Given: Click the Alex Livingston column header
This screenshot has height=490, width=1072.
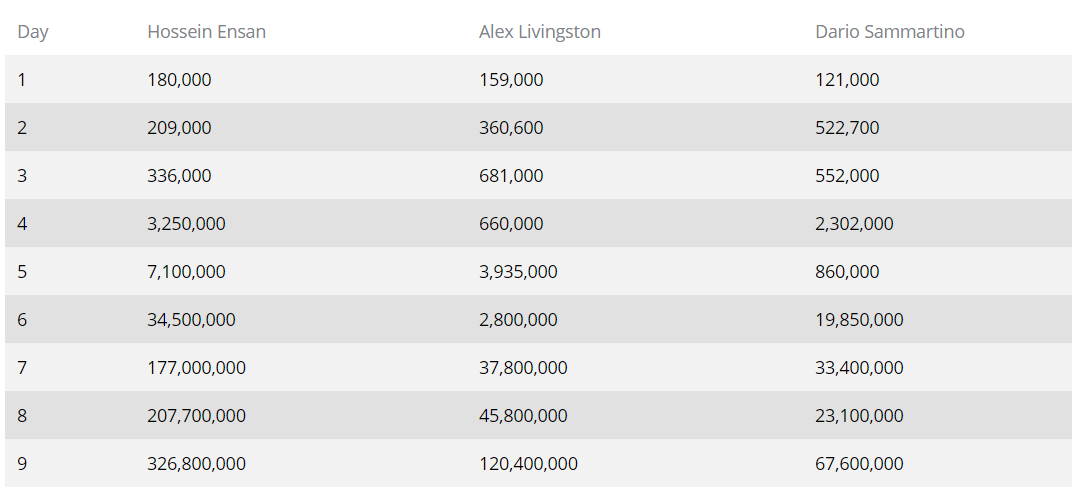Looking at the screenshot, I should [x=539, y=31].
